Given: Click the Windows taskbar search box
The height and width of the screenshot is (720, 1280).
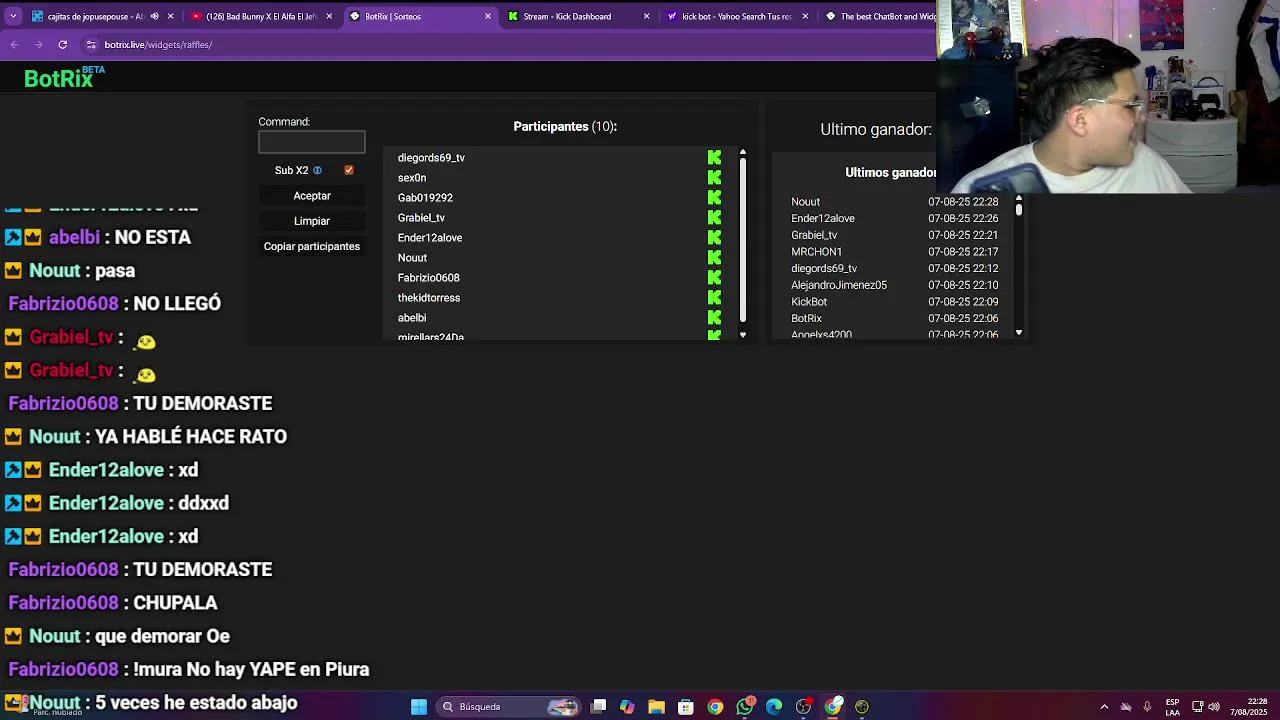Looking at the screenshot, I should pyautogui.click(x=510, y=707).
